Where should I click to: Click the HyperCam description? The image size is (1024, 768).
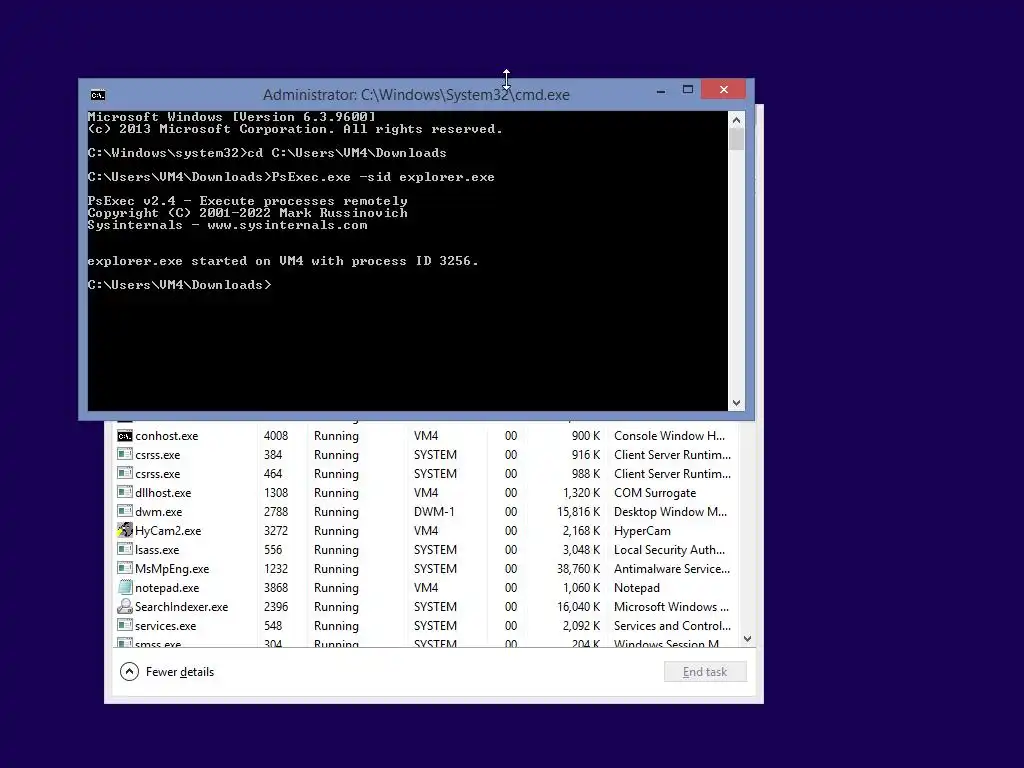click(642, 530)
